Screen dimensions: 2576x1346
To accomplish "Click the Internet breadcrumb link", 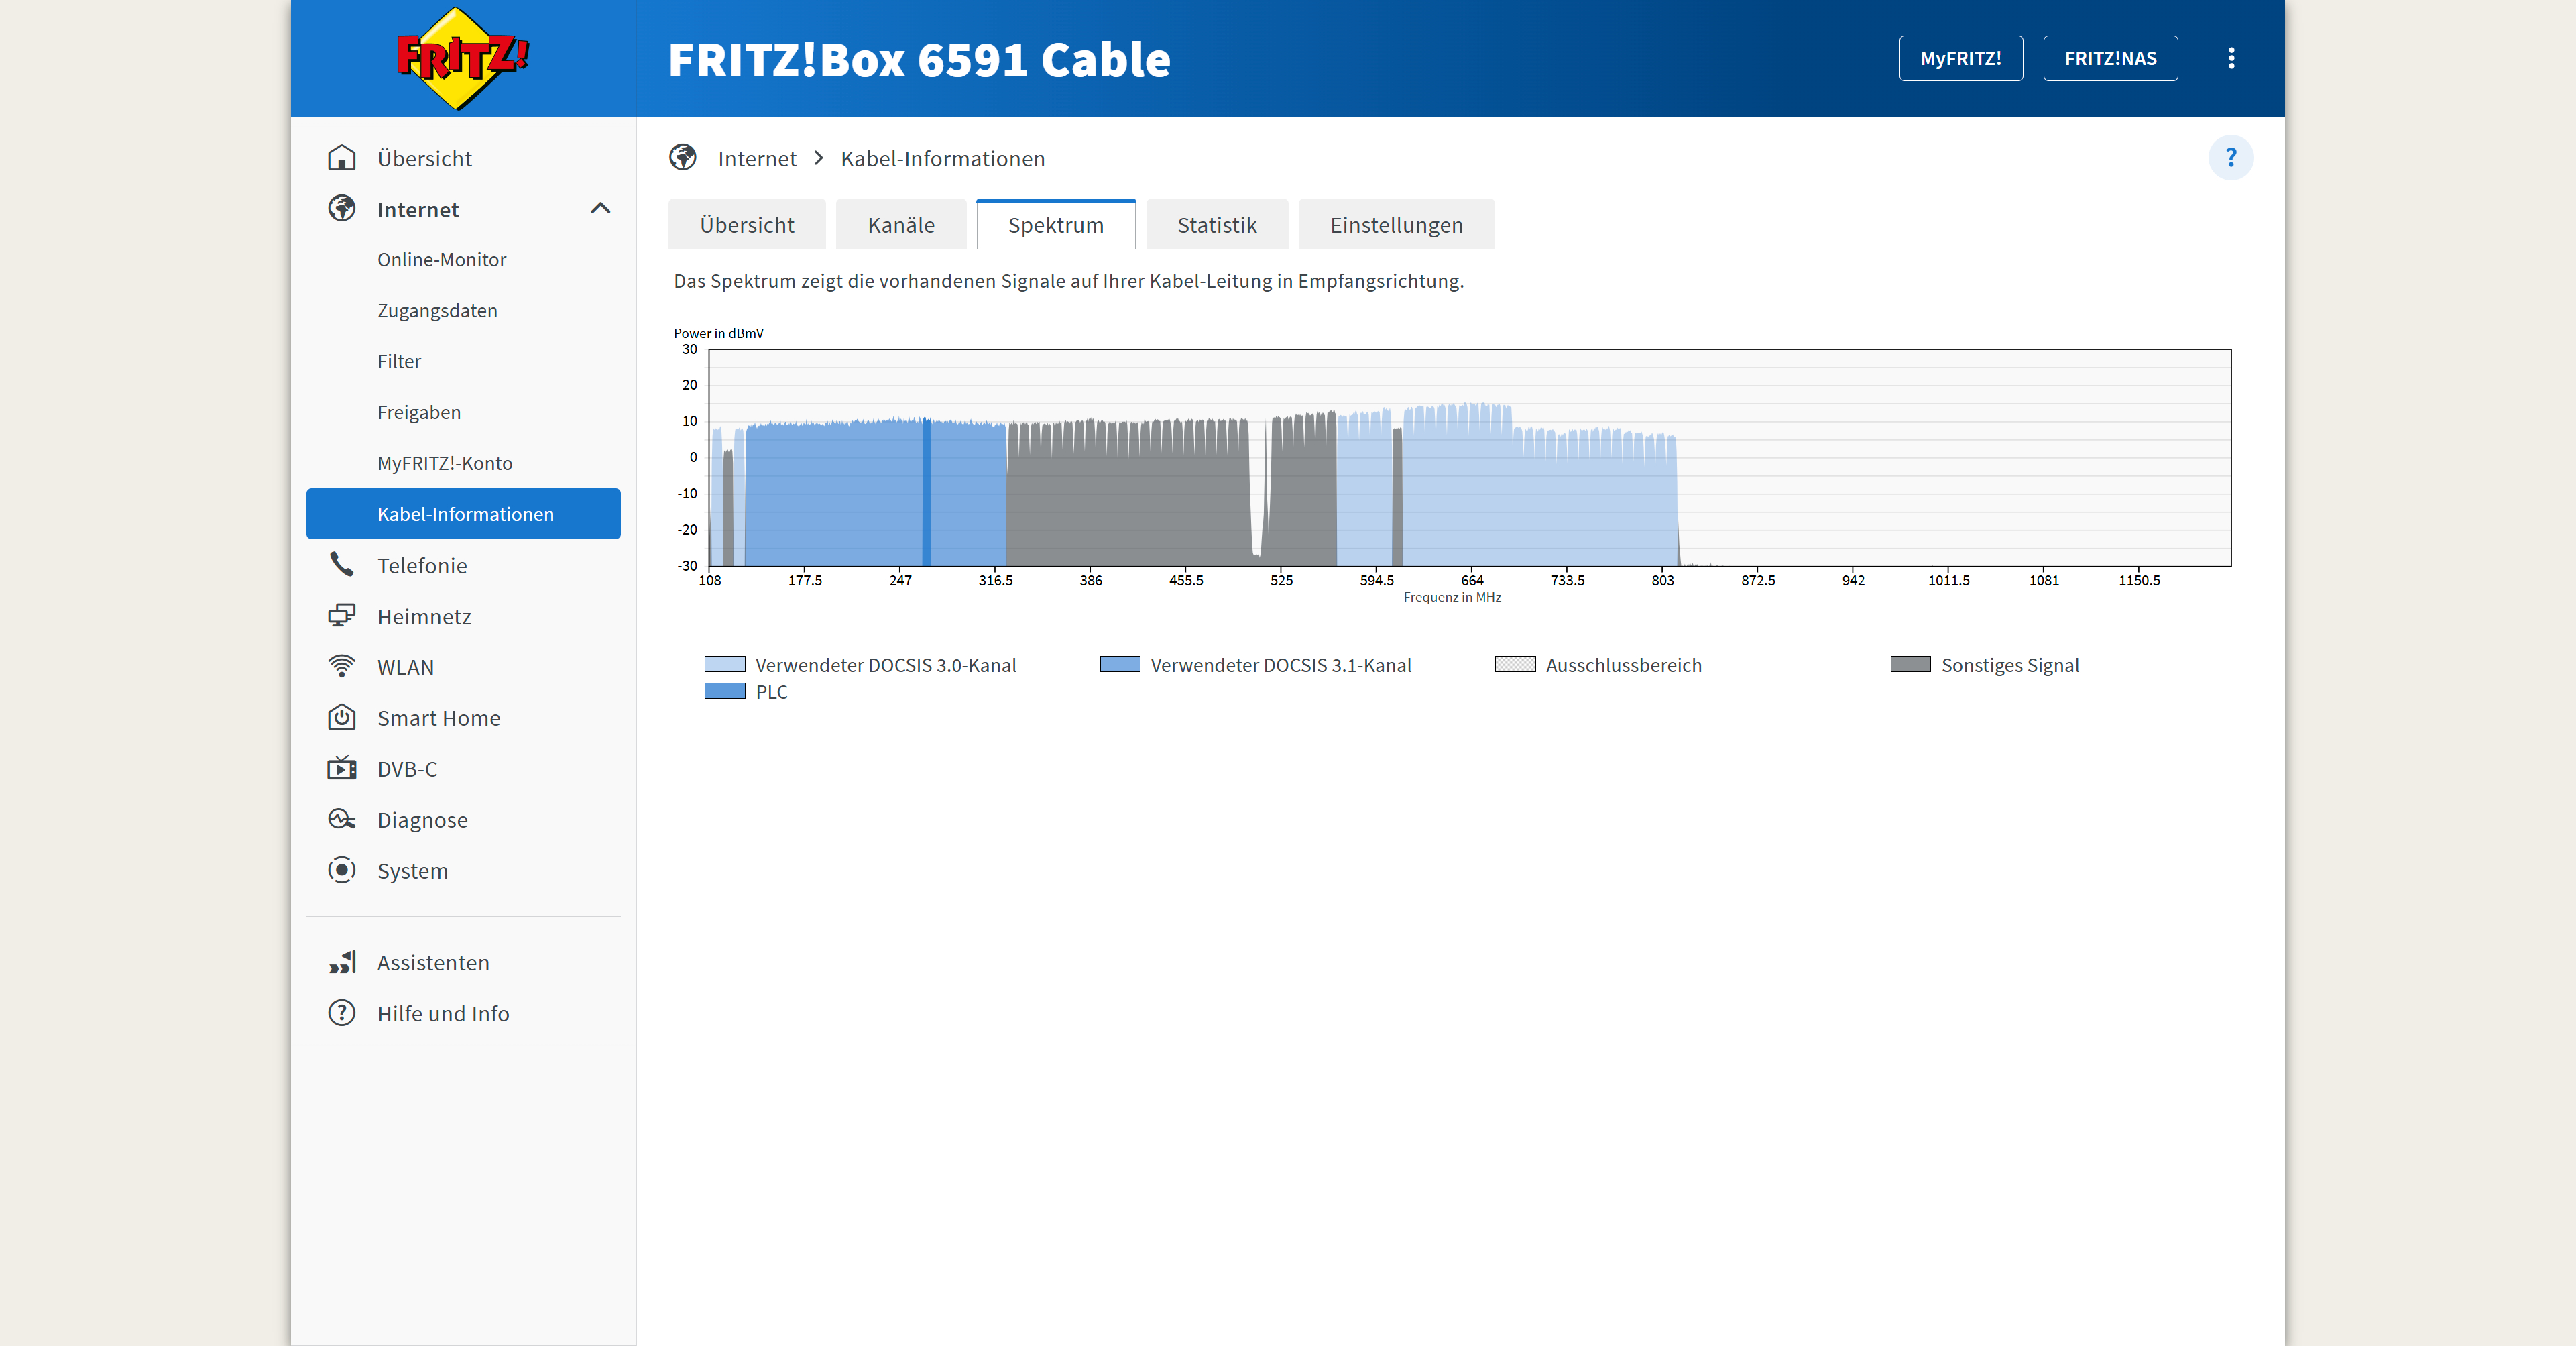I will coord(756,158).
